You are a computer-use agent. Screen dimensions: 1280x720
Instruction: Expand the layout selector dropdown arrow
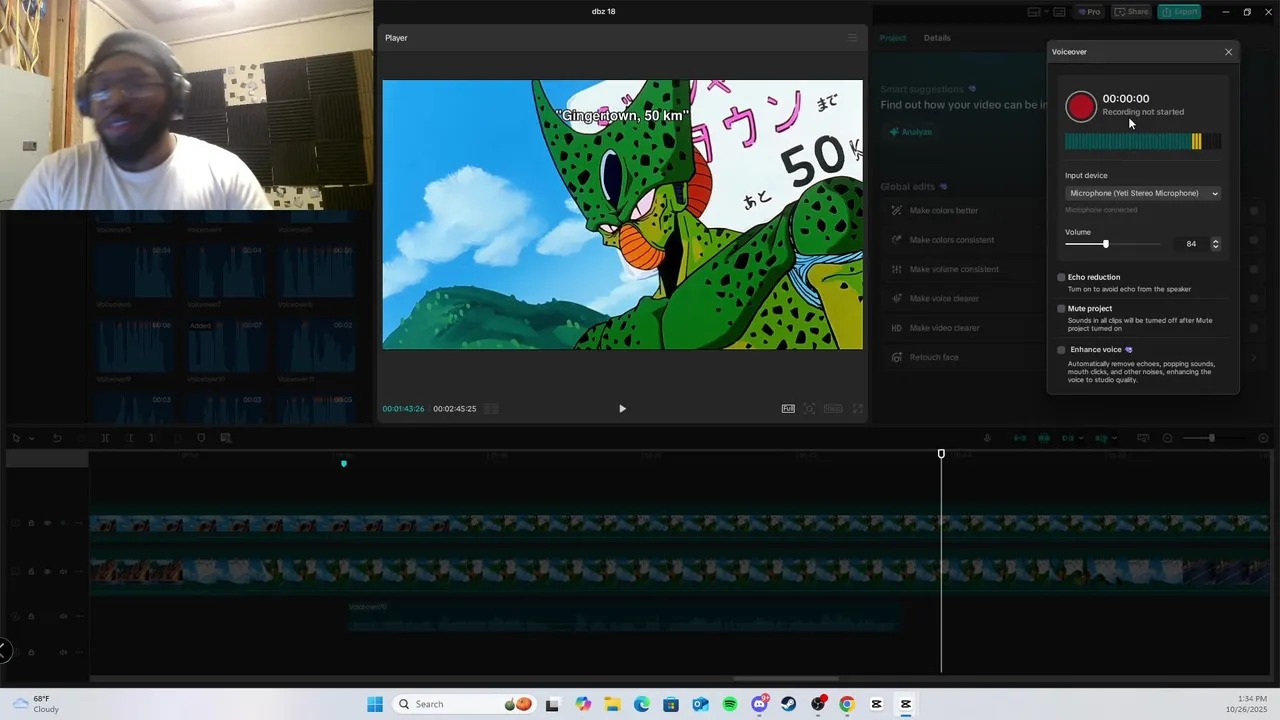click(x=1045, y=12)
